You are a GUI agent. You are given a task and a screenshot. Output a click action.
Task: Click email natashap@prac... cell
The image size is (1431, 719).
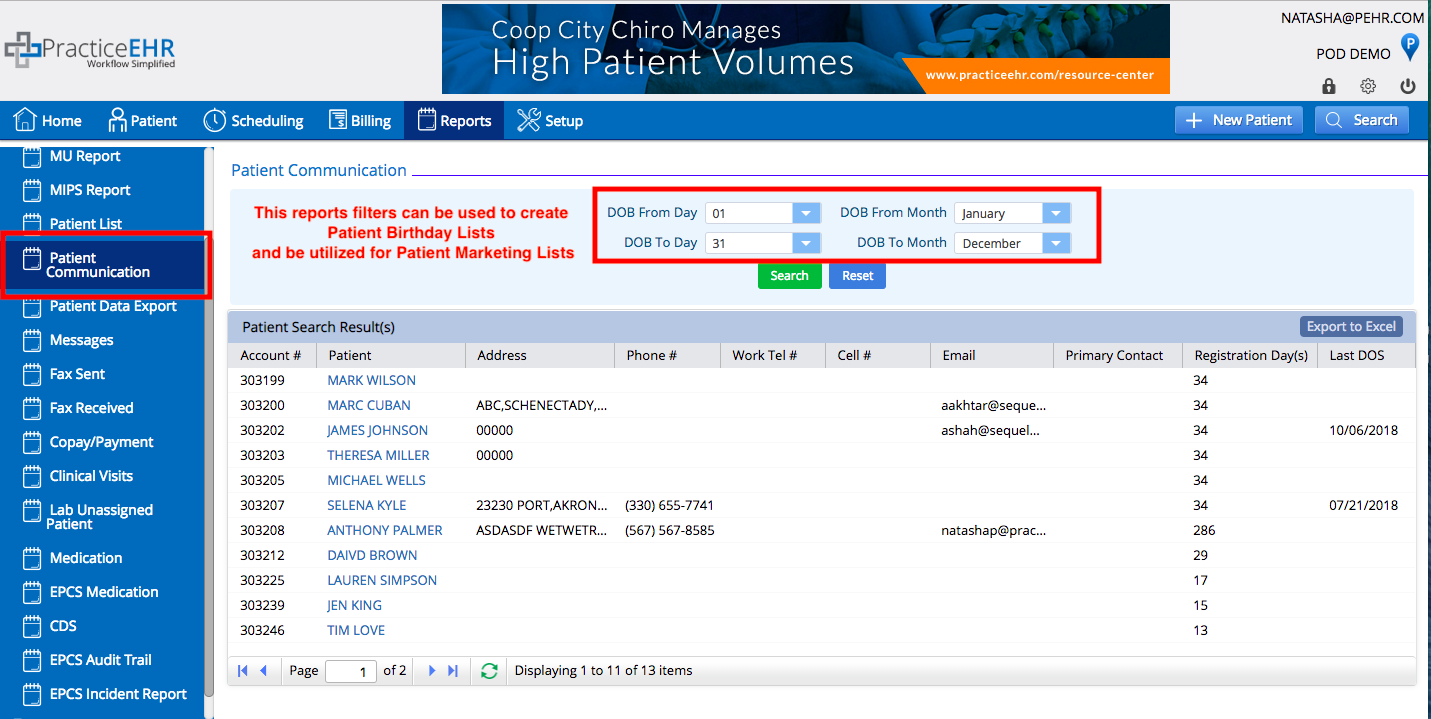(x=993, y=530)
